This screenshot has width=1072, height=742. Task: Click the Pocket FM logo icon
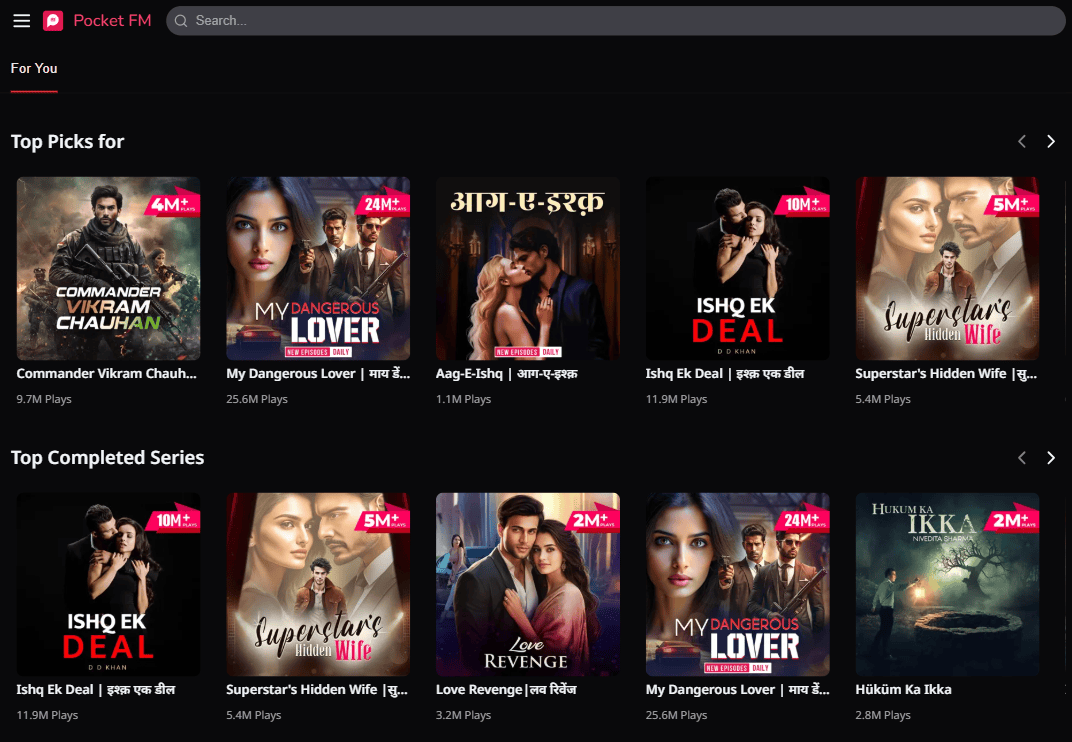(53, 21)
